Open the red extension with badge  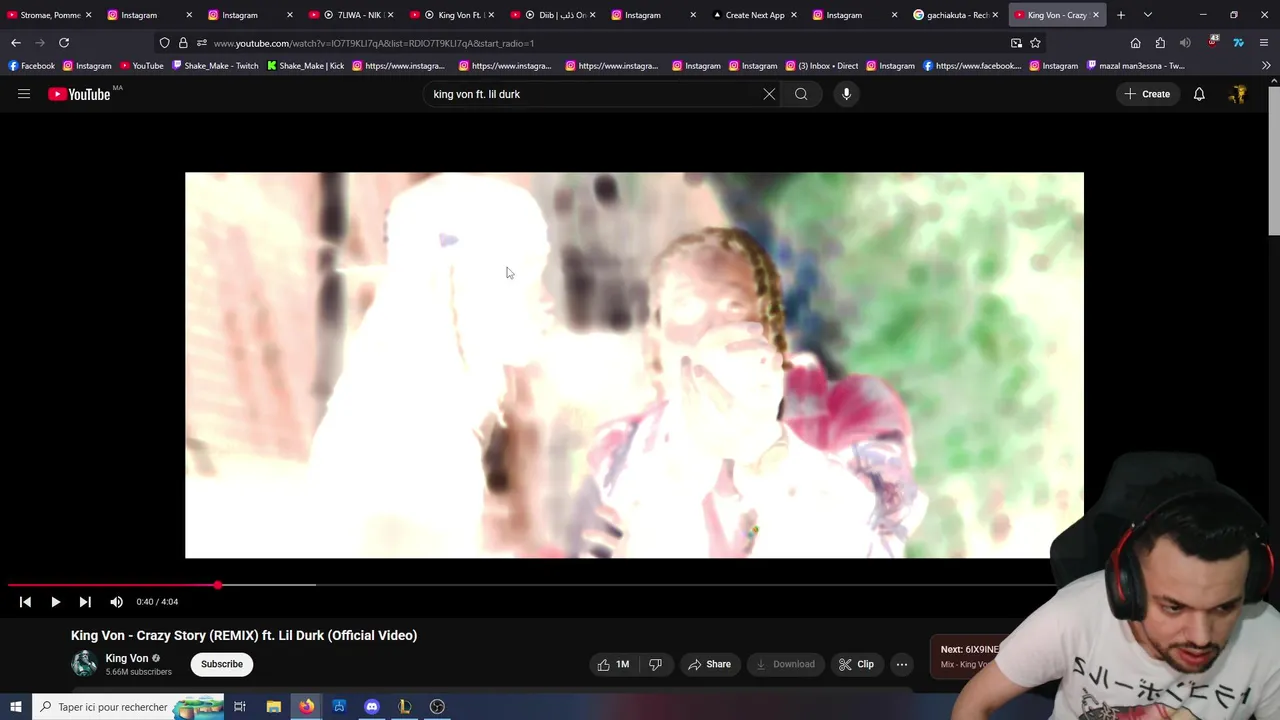(1213, 42)
